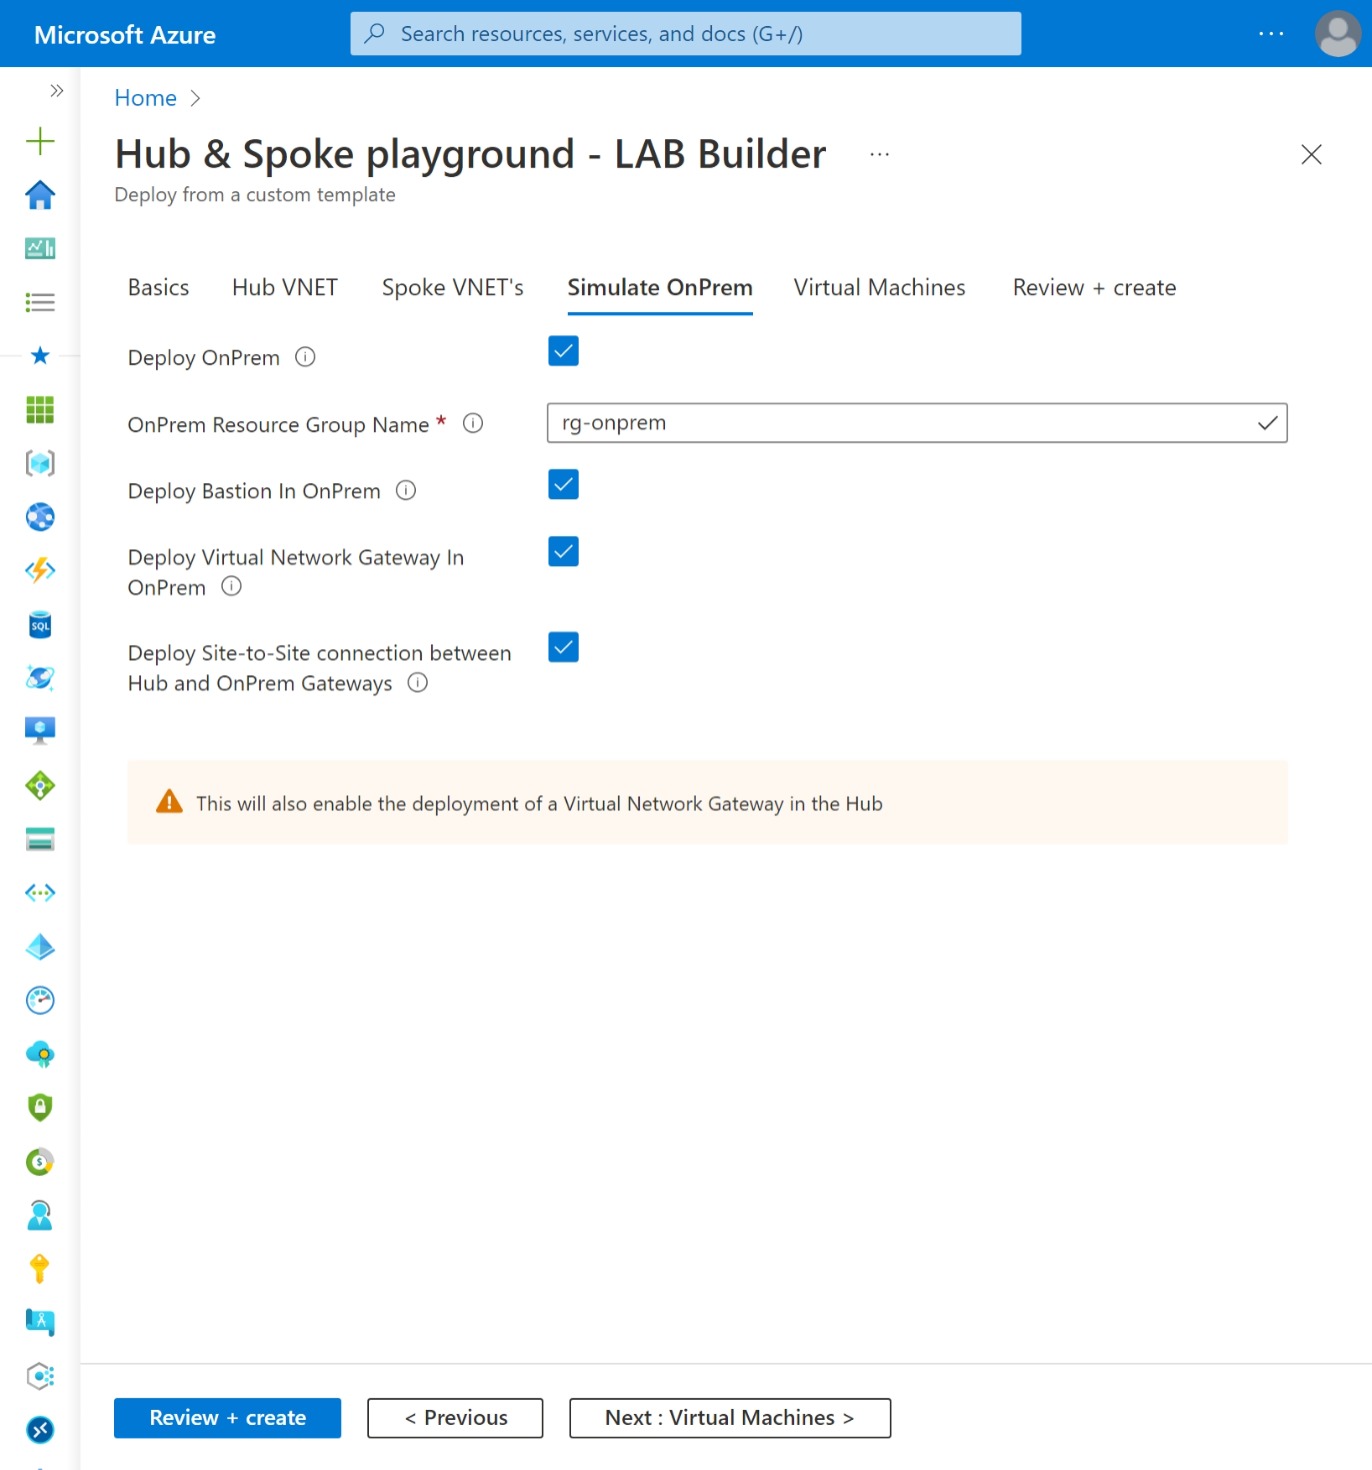Screen dimensions: 1372x1470
Task: Click the breadcrumb chevron after Home
Action: 195,98
